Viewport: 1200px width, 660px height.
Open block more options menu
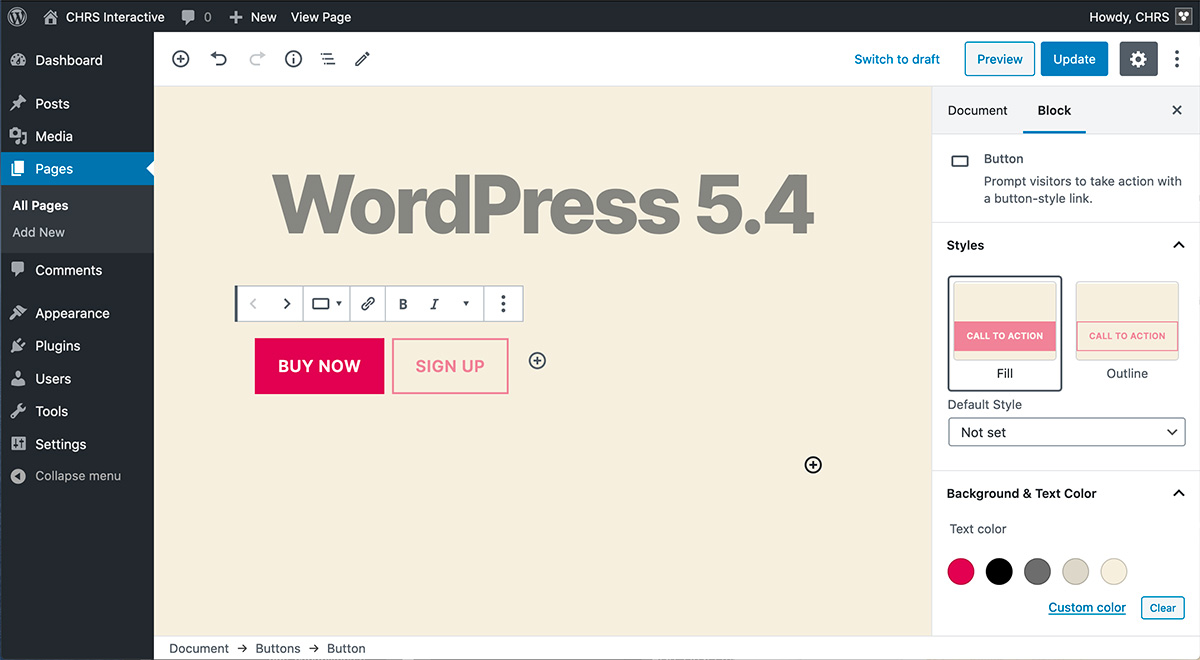503,304
